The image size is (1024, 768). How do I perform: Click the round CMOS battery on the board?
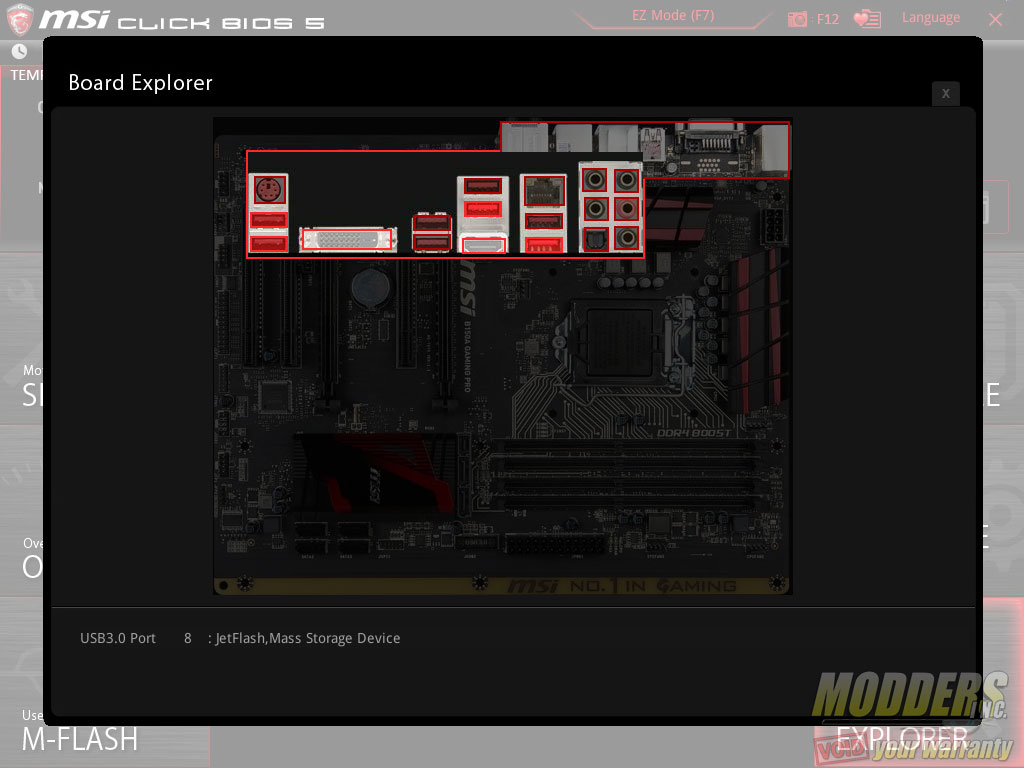[x=370, y=287]
